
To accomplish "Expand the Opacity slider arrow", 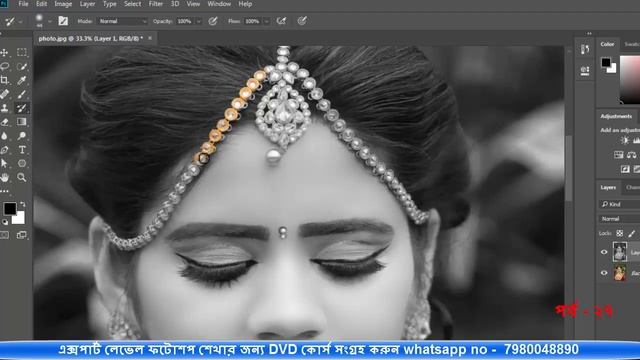I will pyautogui.click(x=199, y=21).
